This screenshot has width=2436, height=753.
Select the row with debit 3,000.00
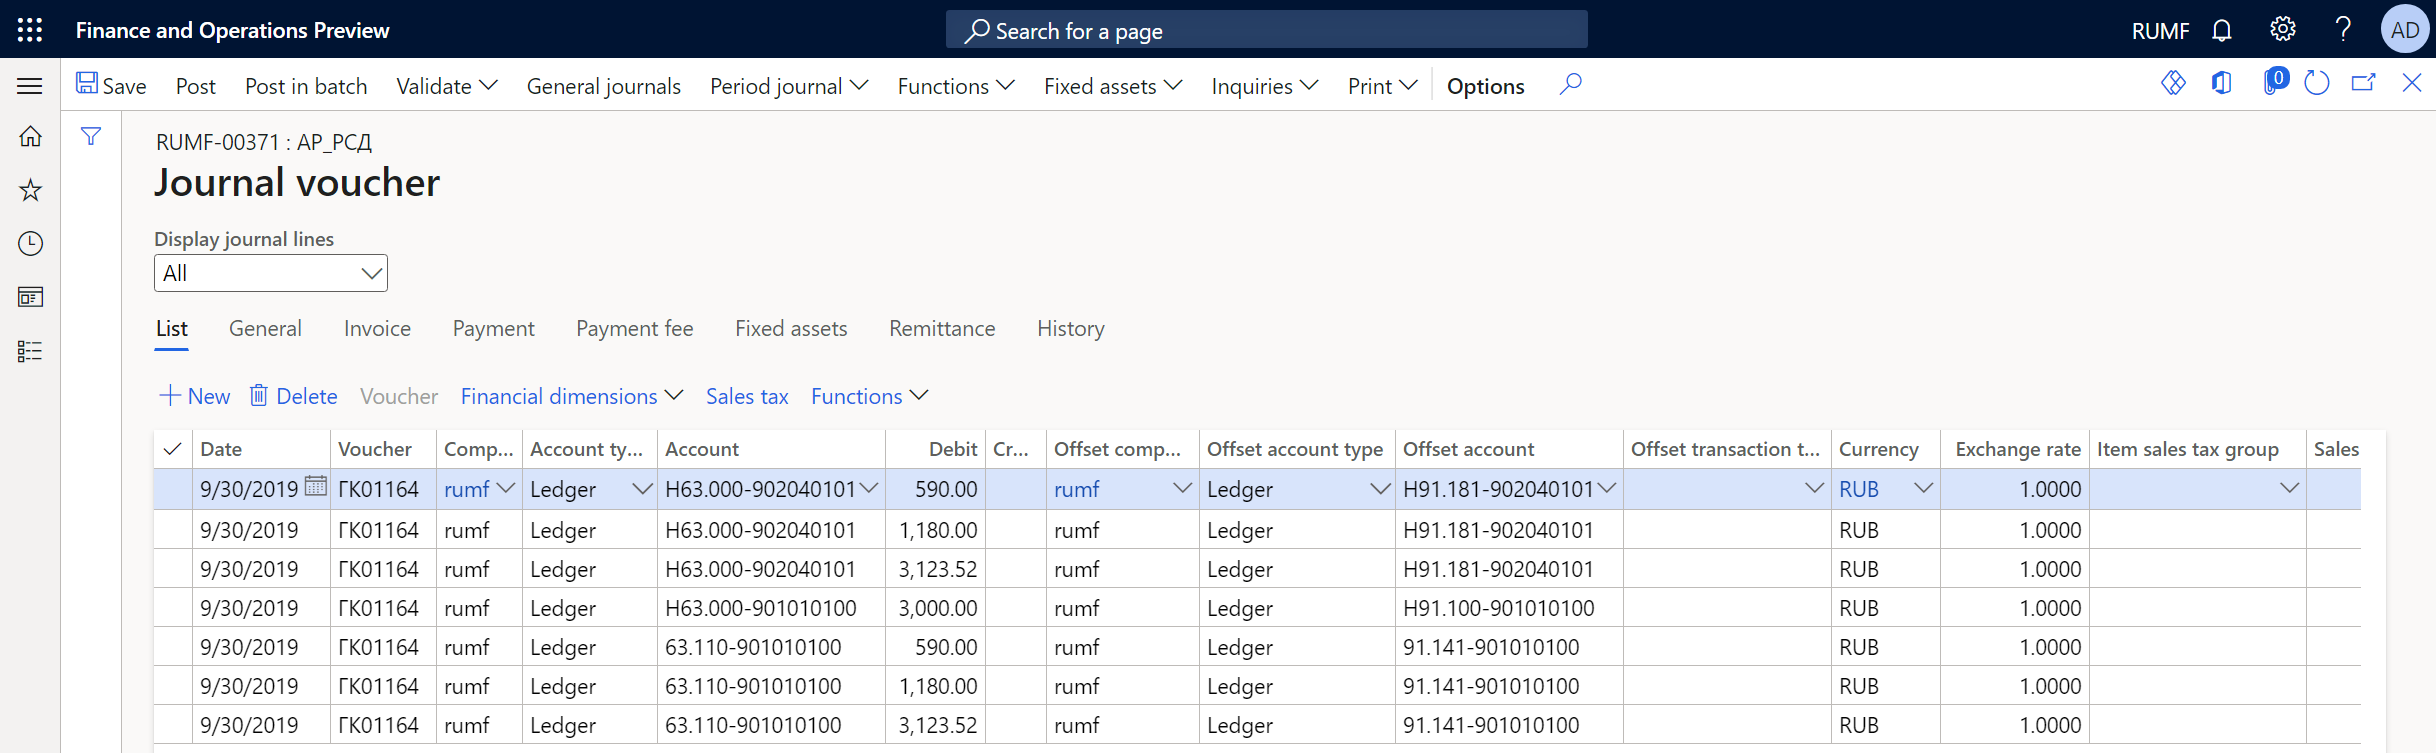pyautogui.click(x=1257, y=608)
